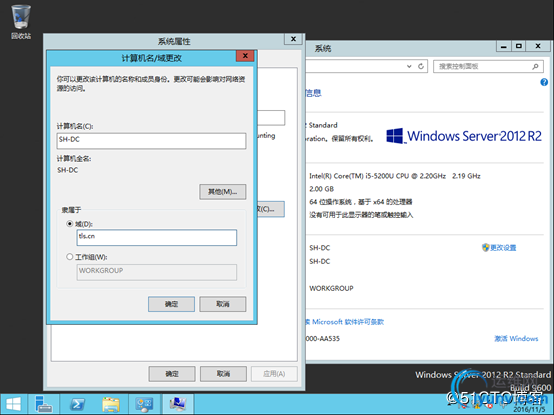This screenshot has width=554, height=415.
Task: Open the 更改设置 link
Action: coord(503,248)
